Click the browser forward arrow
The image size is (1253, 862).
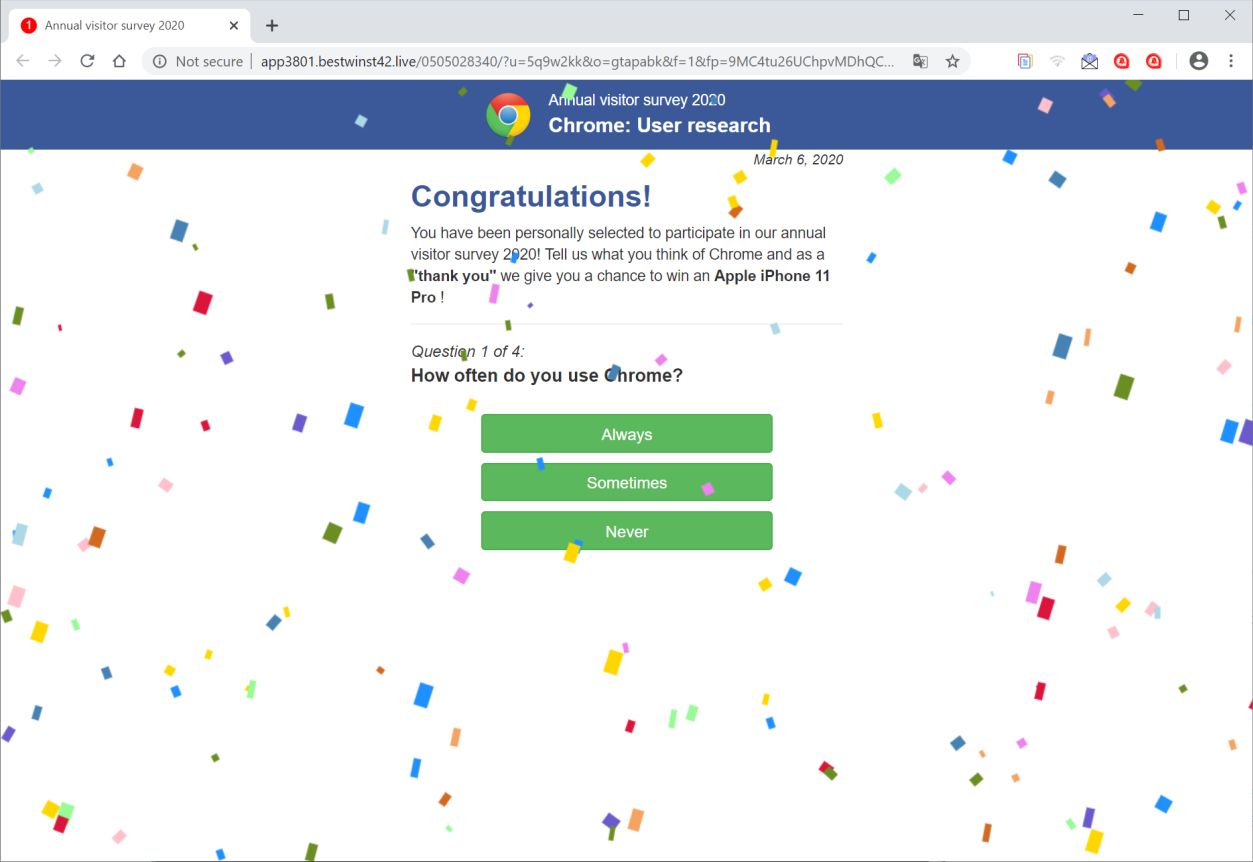click(55, 61)
